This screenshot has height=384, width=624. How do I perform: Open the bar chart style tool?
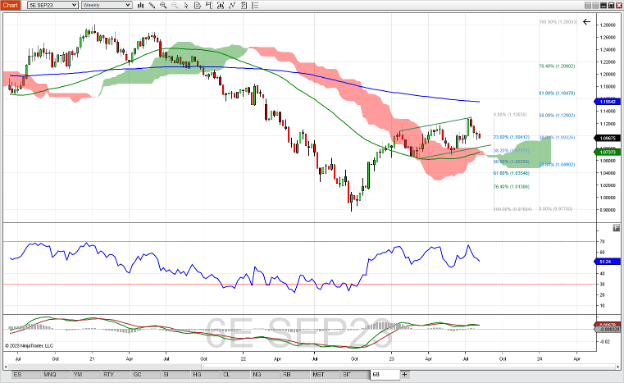click(140, 5)
